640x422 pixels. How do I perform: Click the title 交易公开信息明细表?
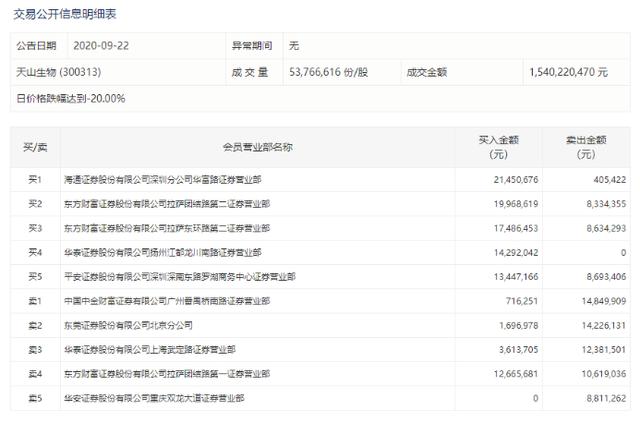[65, 14]
